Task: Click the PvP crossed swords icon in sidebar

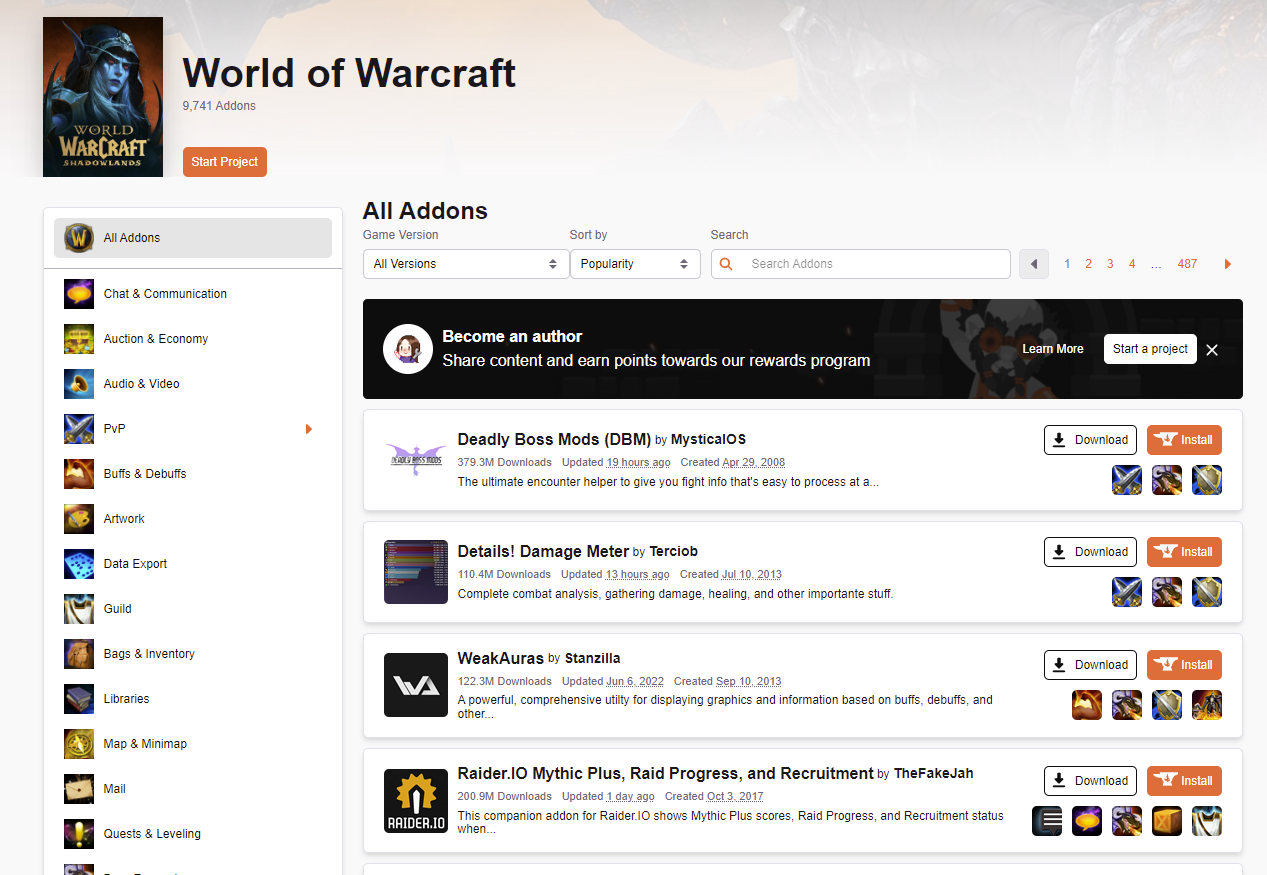Action: pyautogui.click(x=79, y=429)
